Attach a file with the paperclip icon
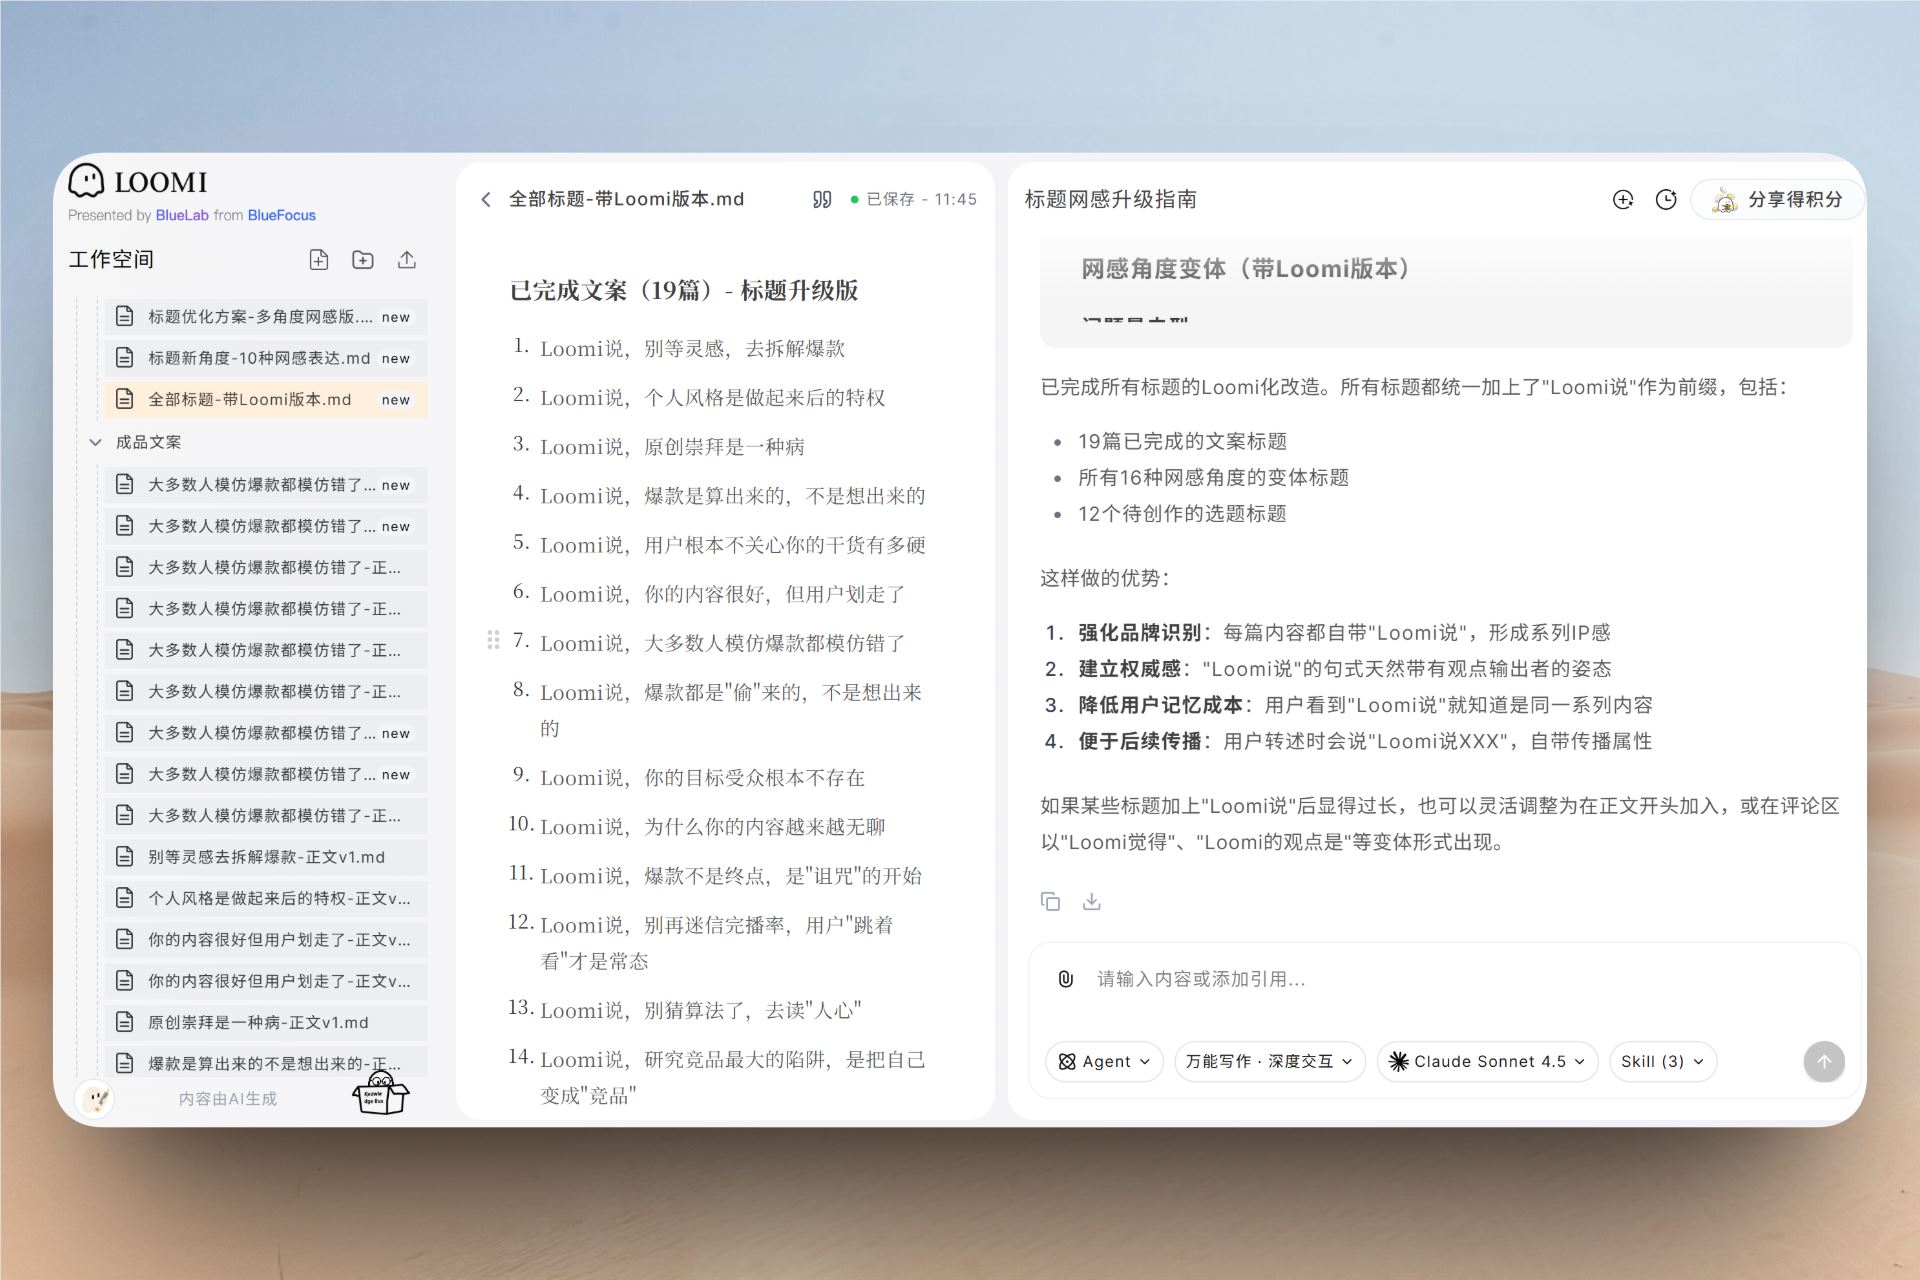The height and width of the screenshot is (1280, 1920). pos(1063,980)
